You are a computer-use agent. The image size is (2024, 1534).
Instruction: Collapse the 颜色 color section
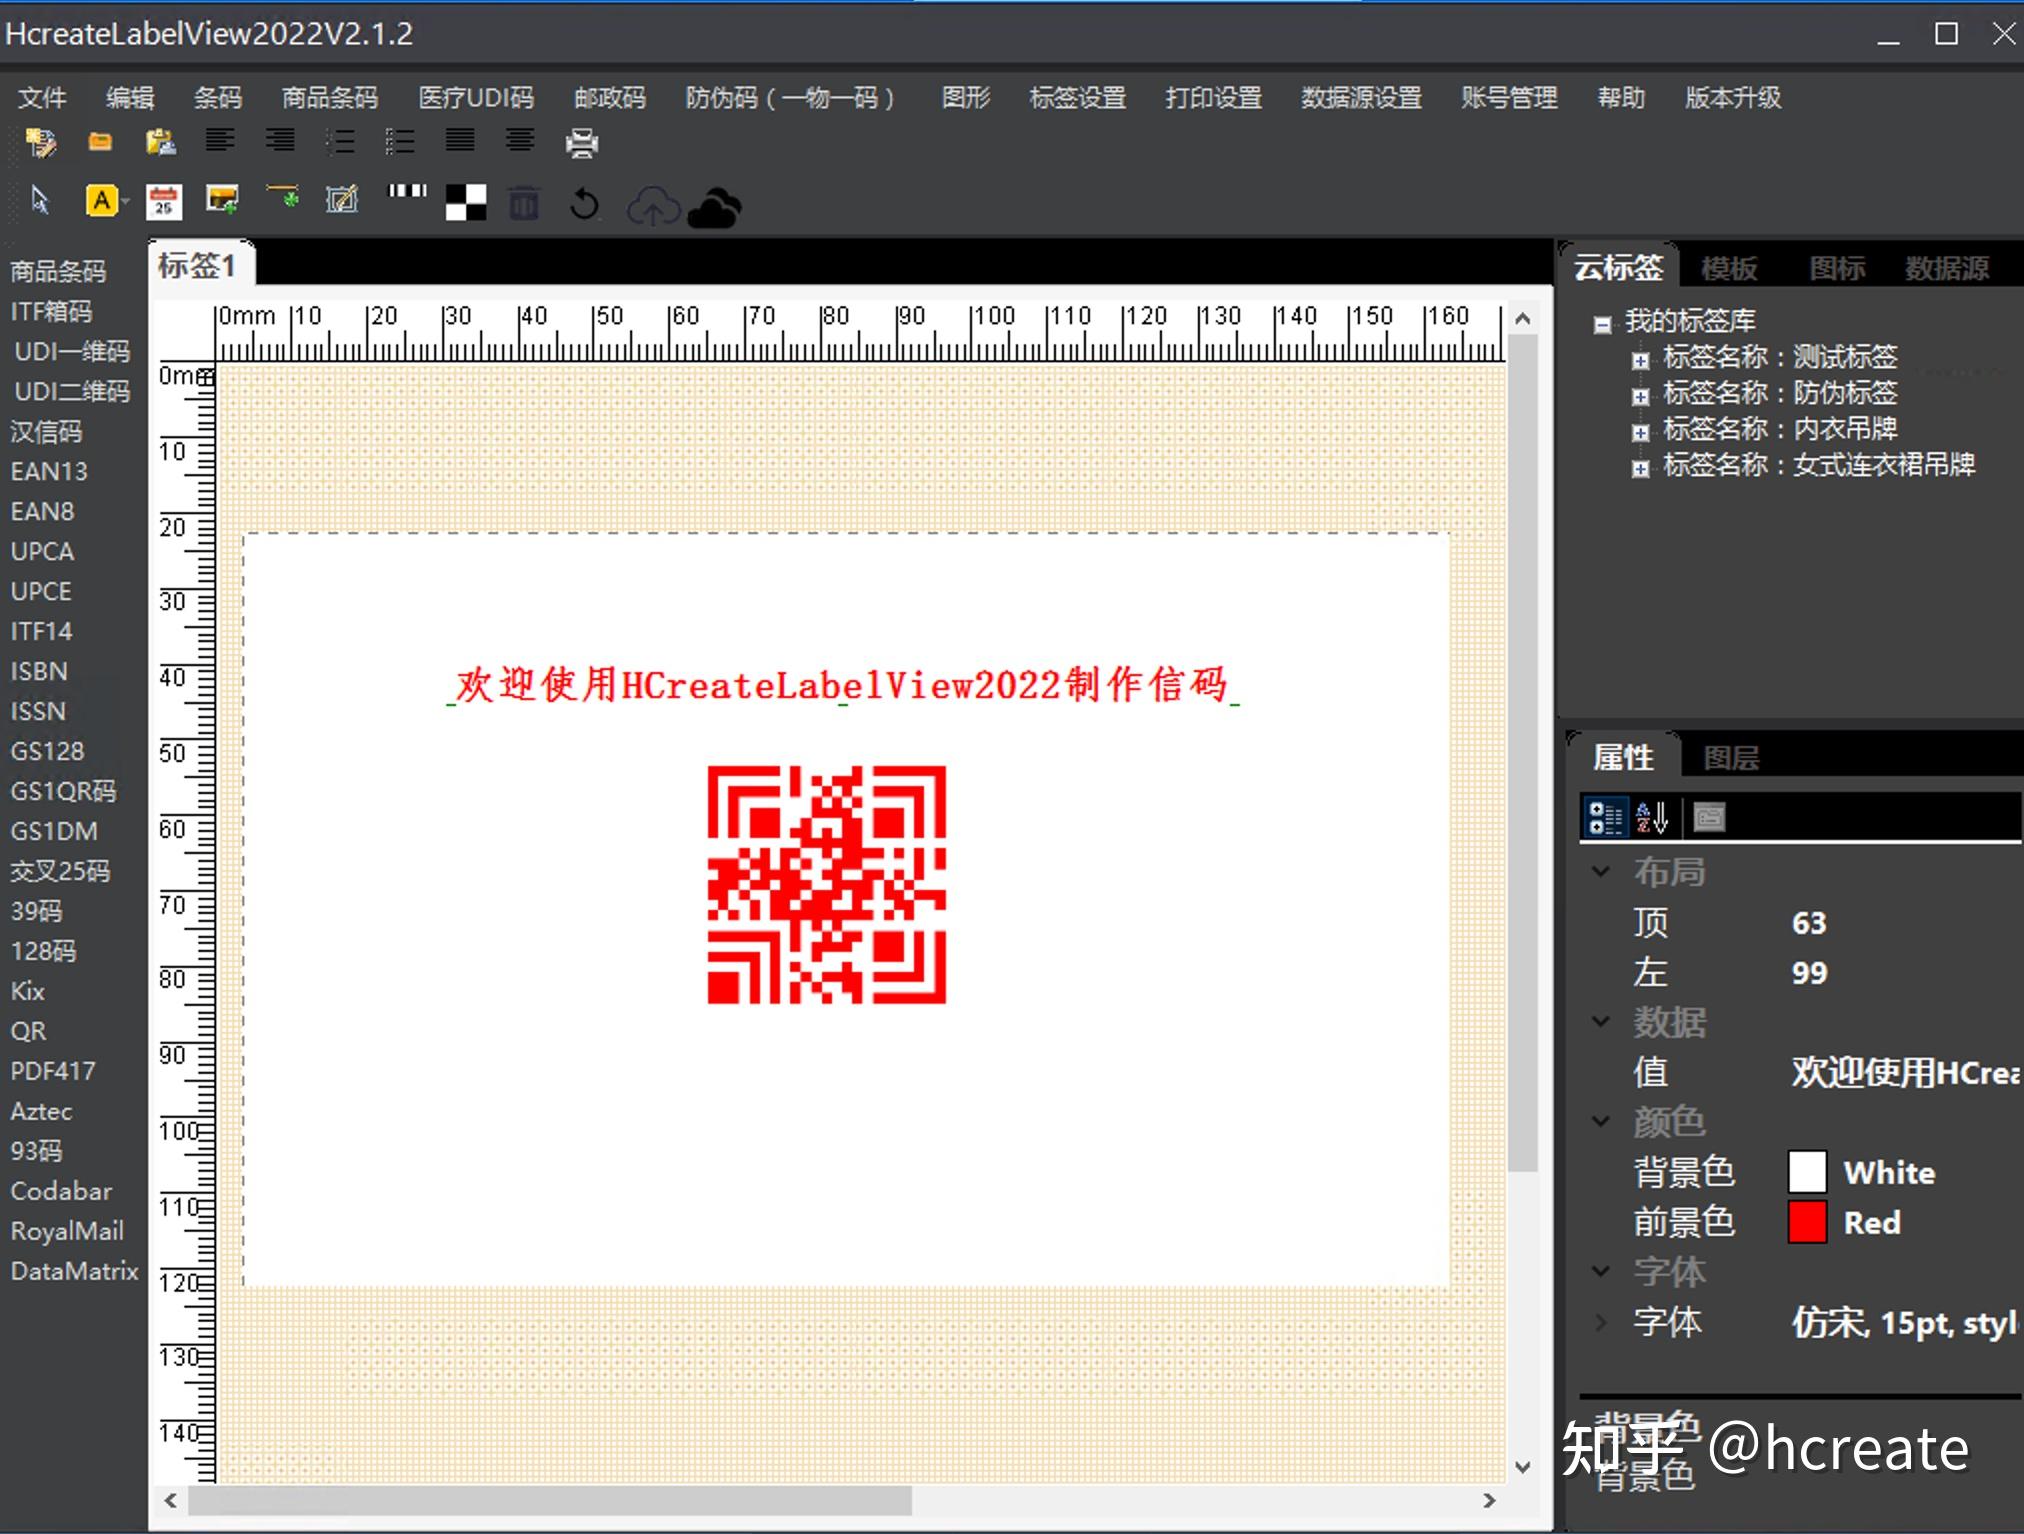click(1601, 1121)
